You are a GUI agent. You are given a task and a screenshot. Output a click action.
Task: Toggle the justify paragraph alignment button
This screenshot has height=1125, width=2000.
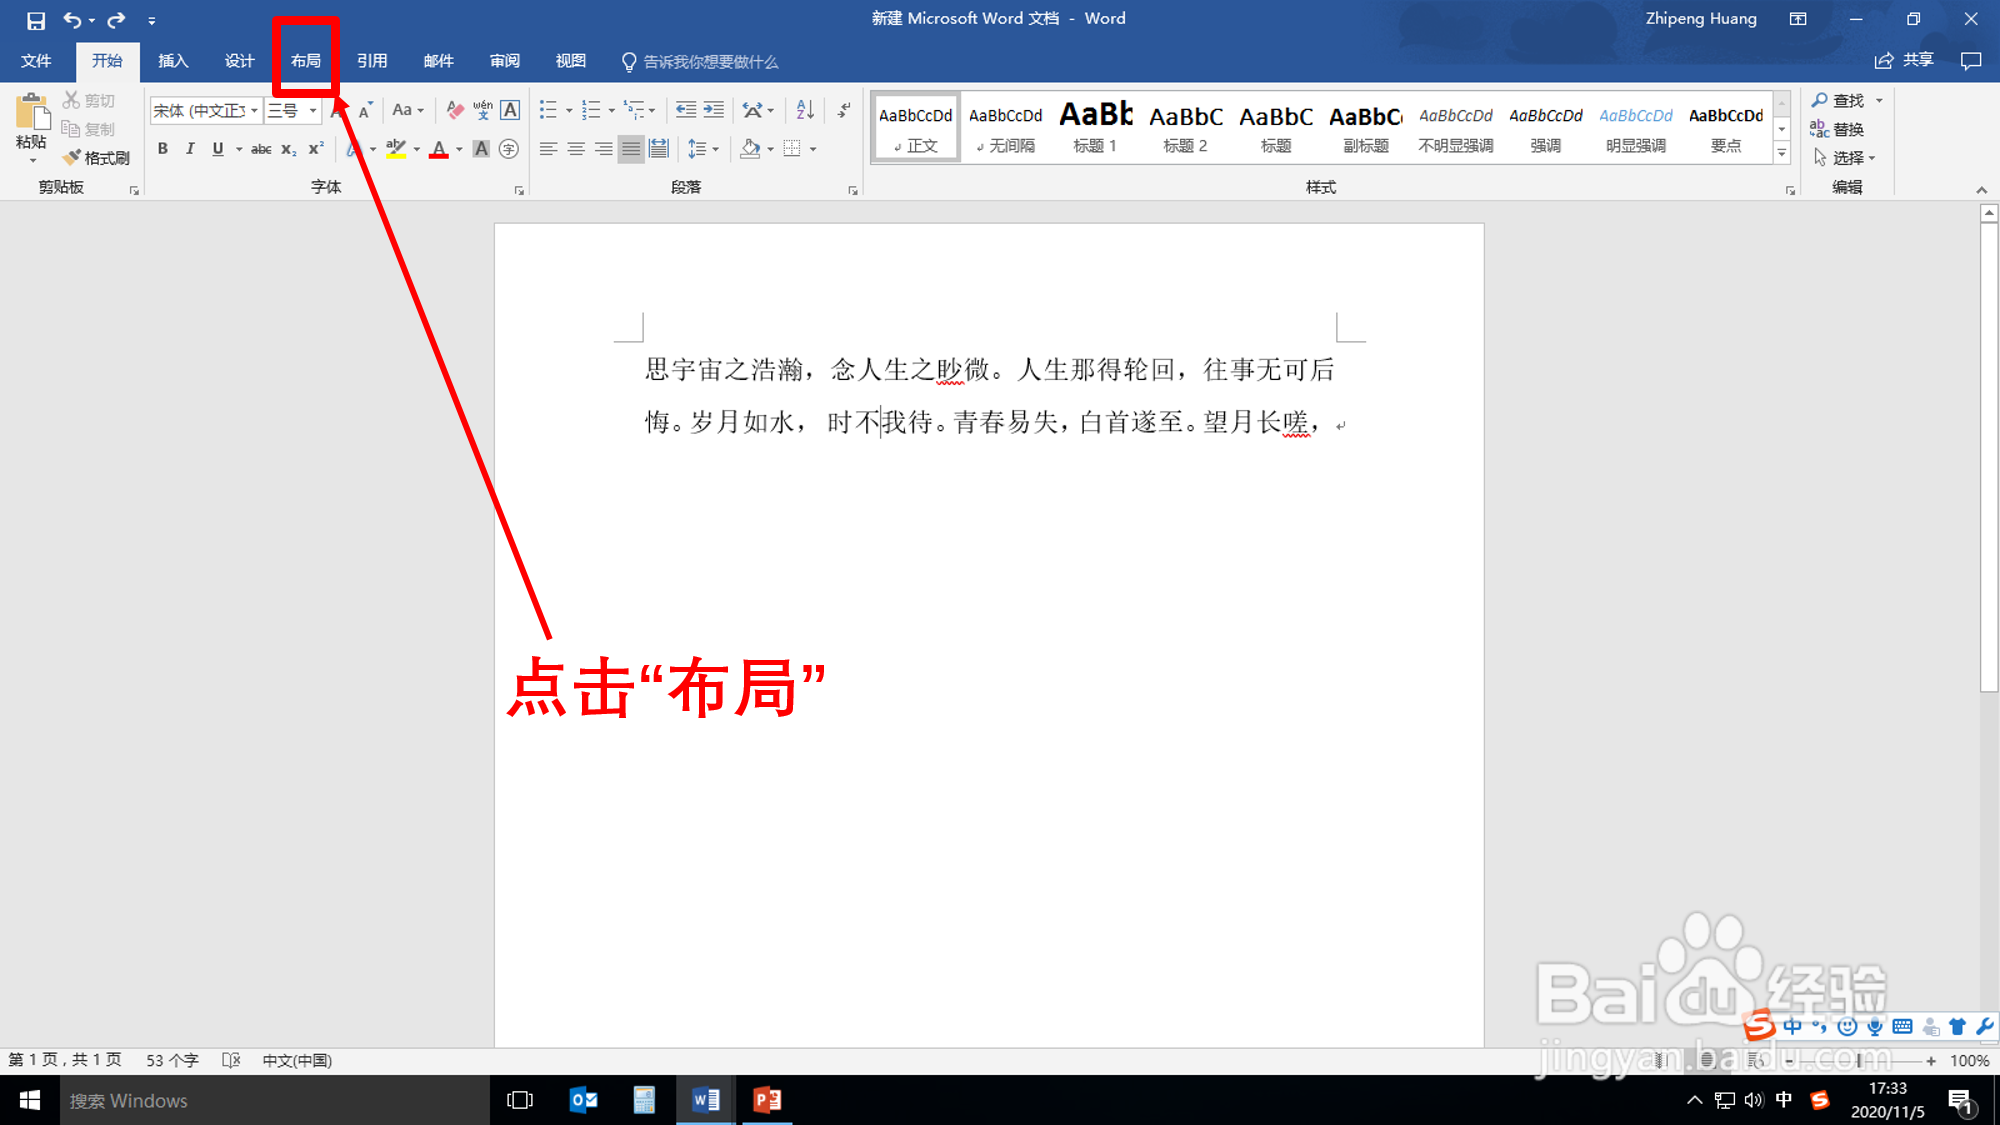pyautogui.click(x=630, y=149)
